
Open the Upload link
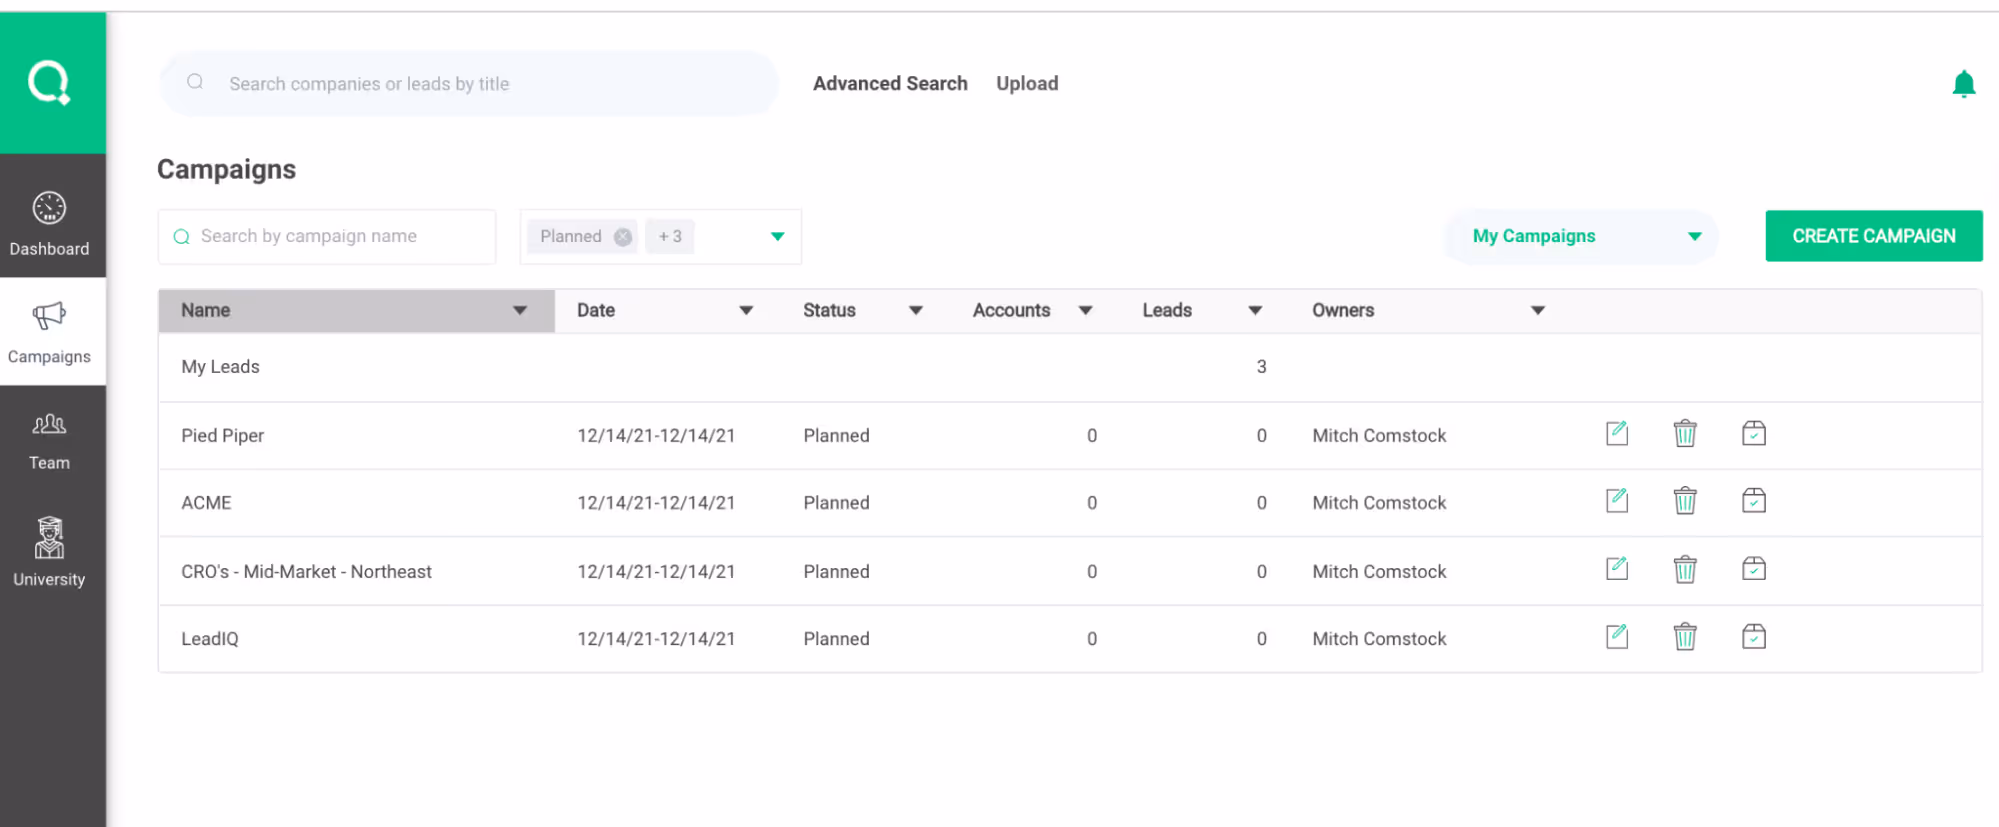coord(1027,84)
